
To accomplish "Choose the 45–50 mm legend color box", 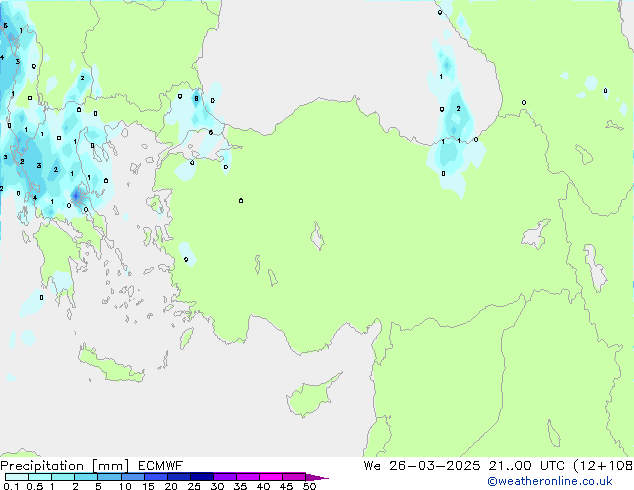I will [294, 477].
